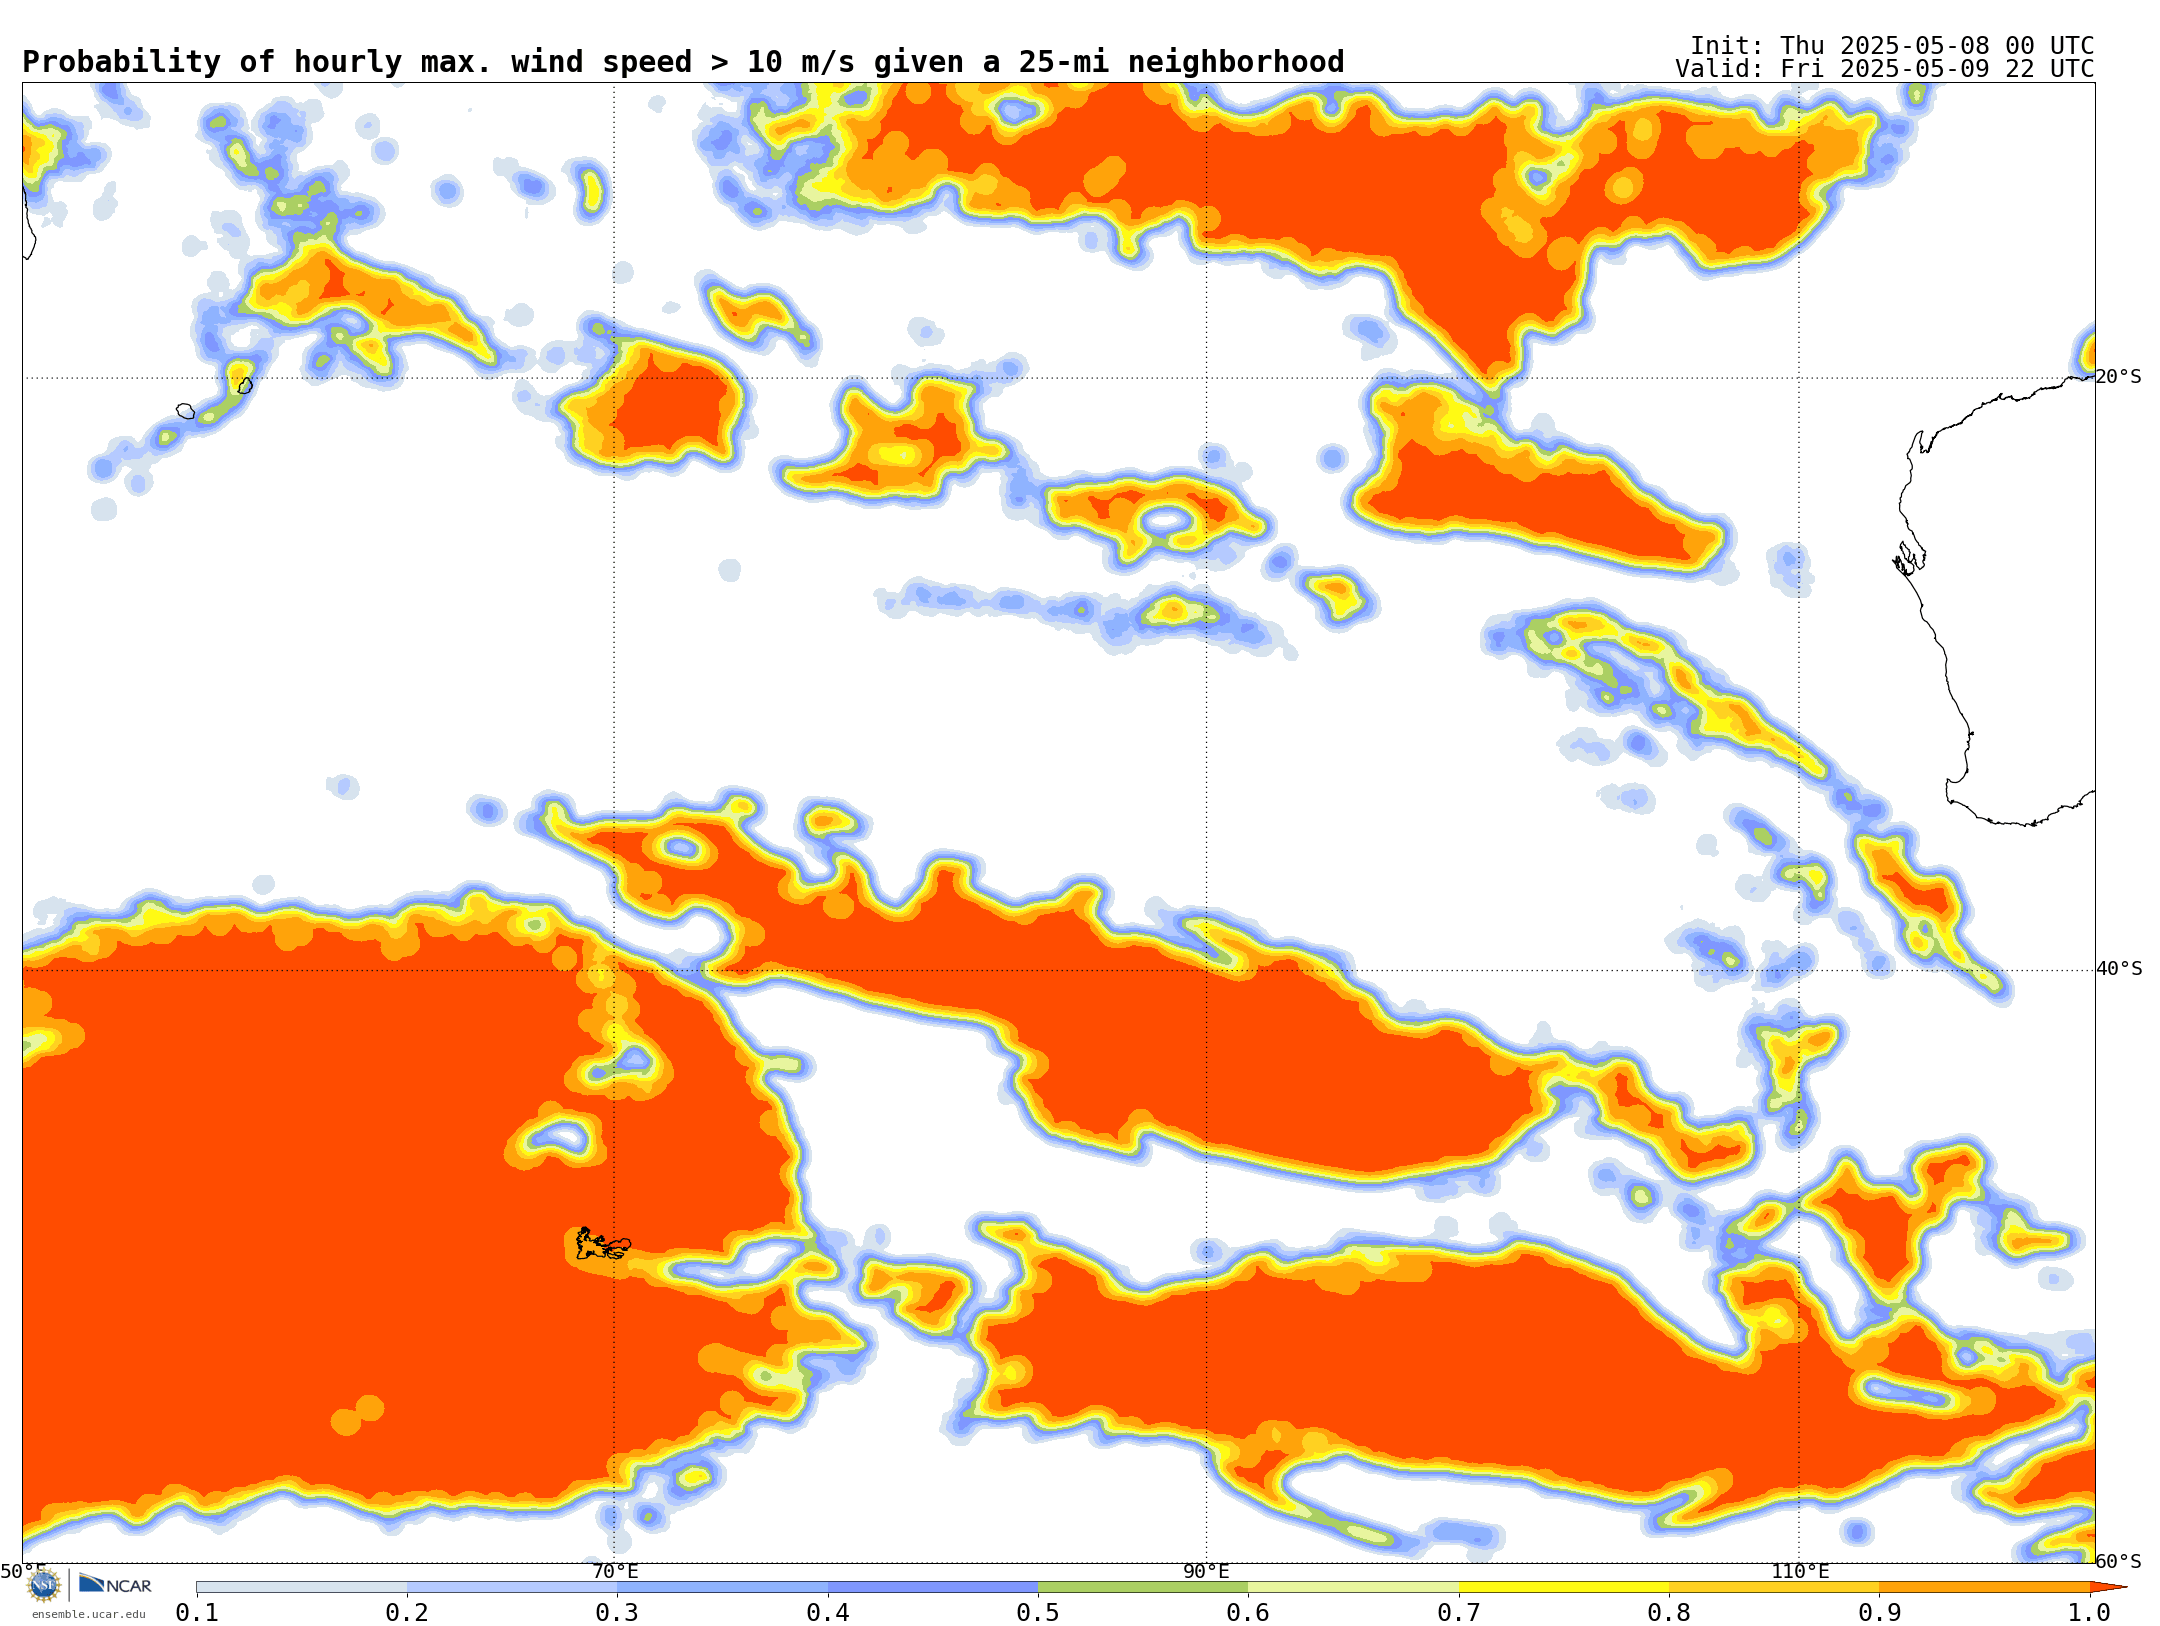Click the 0.4 colorbar tick label

[x=828, y=1612]
